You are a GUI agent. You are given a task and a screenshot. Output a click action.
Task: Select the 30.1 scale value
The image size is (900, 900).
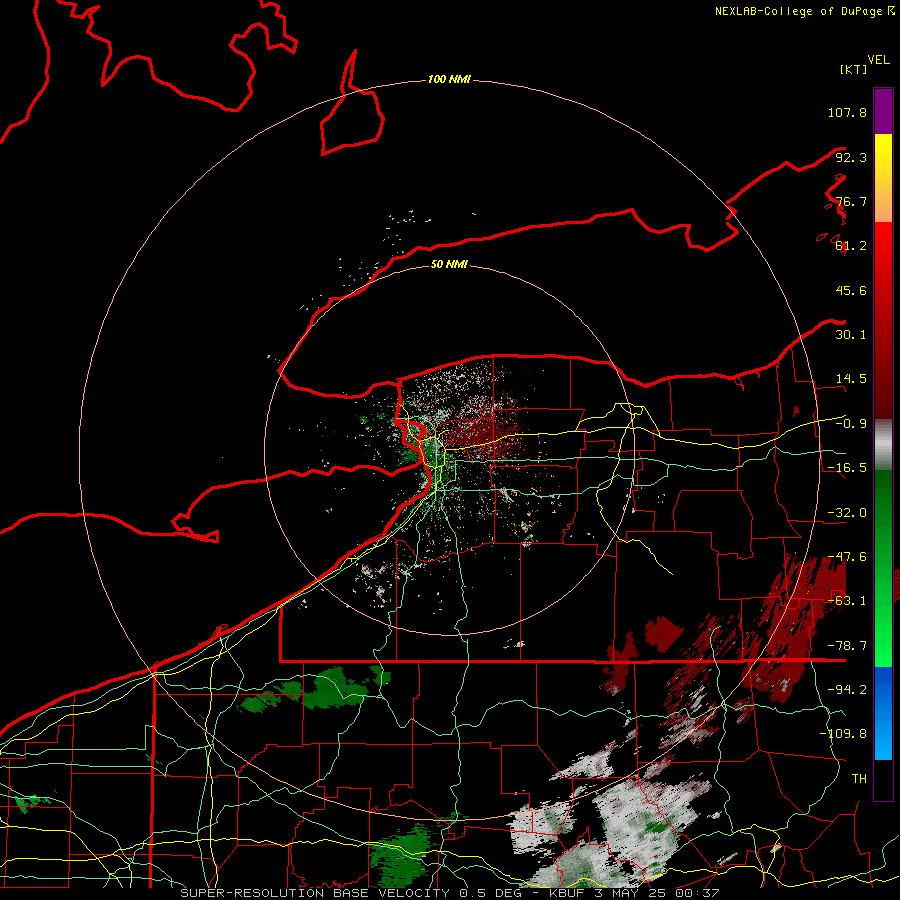pos(851,335)
